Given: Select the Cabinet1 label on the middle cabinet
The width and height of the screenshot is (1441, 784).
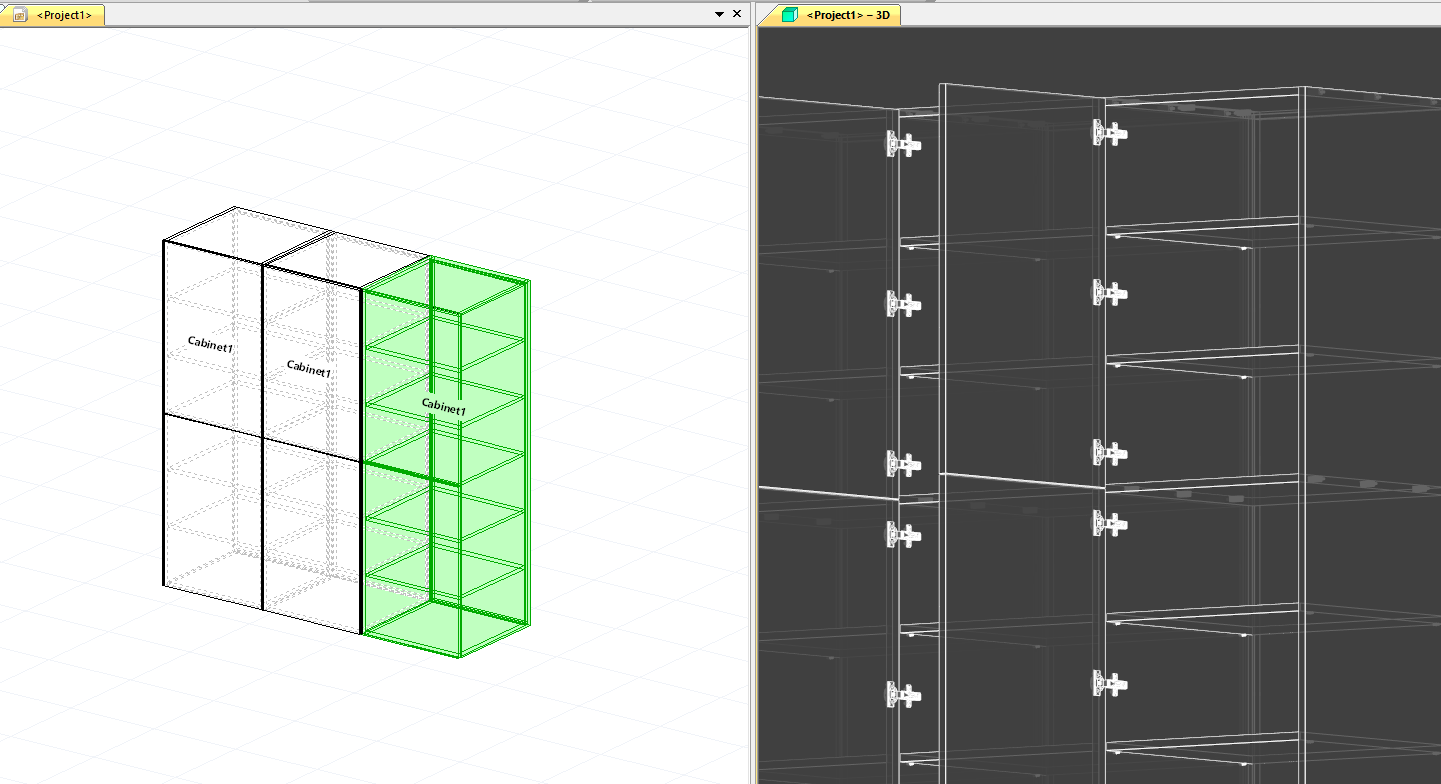Looking at the screenshot, I should (309, 369).
